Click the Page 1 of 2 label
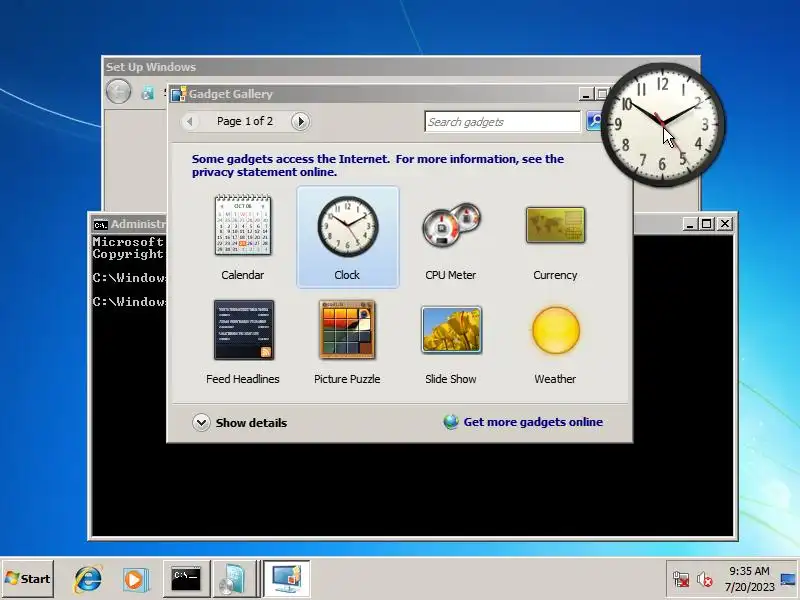This screenshot has height=600, width=800. (x=245, y=121)
